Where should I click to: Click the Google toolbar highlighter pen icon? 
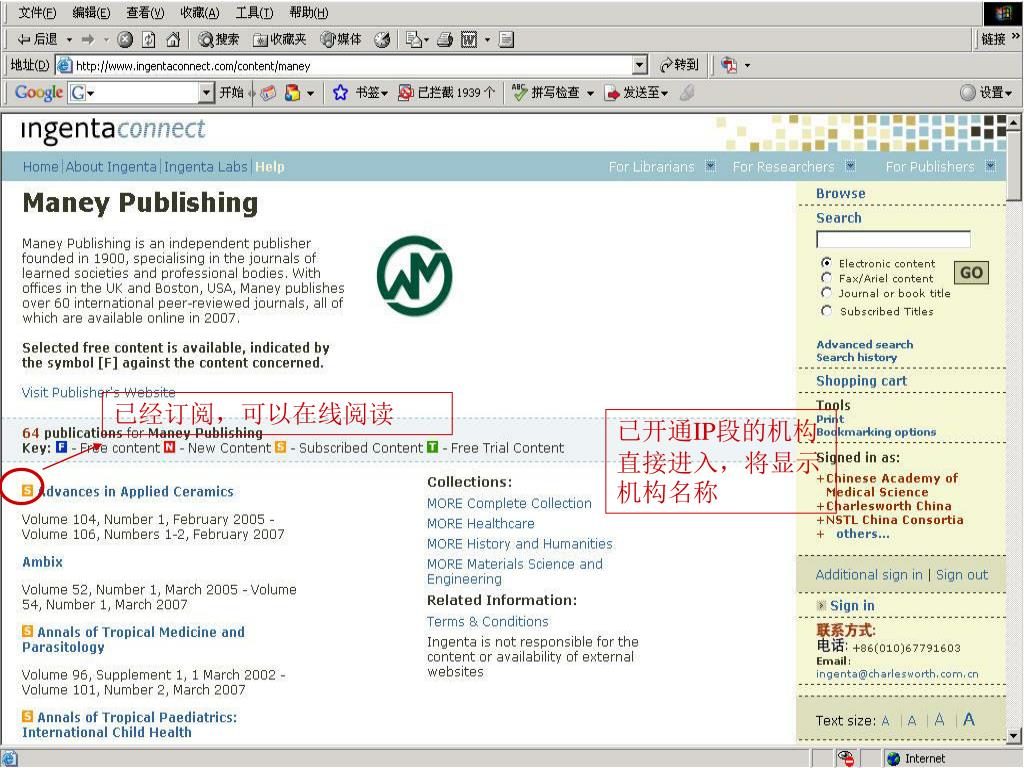click(x=686, y=93)
